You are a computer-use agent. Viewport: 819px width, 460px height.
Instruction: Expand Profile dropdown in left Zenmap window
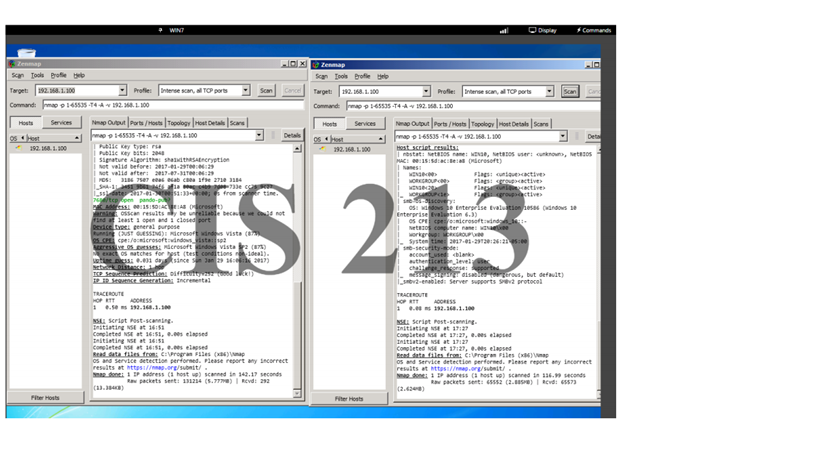coord(245,90)
